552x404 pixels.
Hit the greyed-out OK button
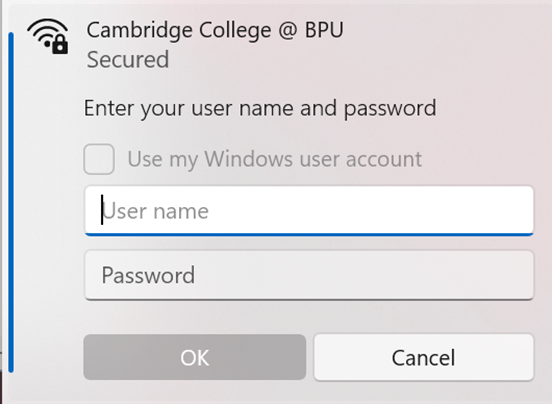coord(195,357)
